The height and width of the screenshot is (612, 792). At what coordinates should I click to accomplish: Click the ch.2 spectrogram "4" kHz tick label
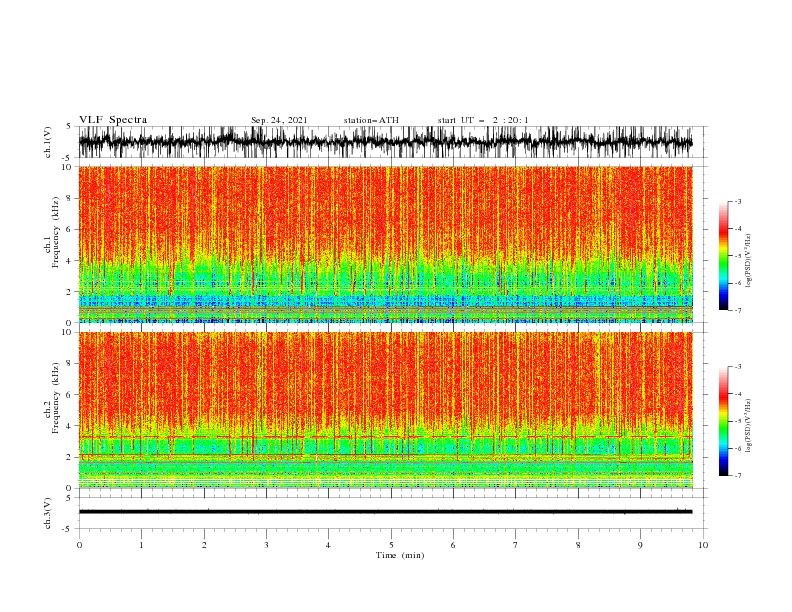tap(70, 426)
